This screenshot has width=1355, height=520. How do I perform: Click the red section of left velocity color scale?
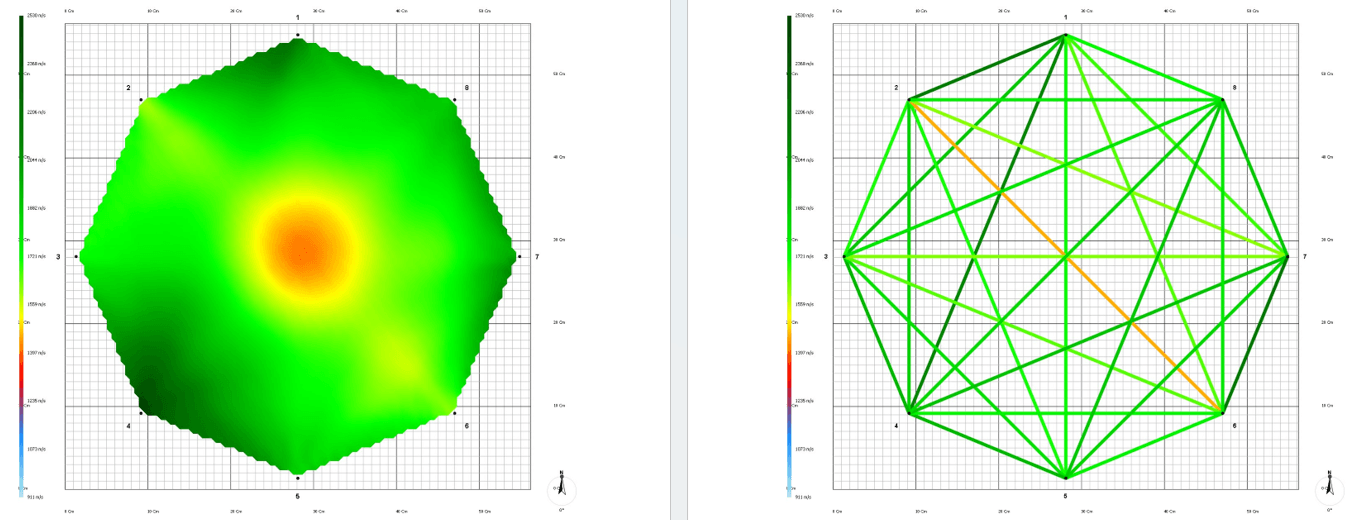pos(21,375)
